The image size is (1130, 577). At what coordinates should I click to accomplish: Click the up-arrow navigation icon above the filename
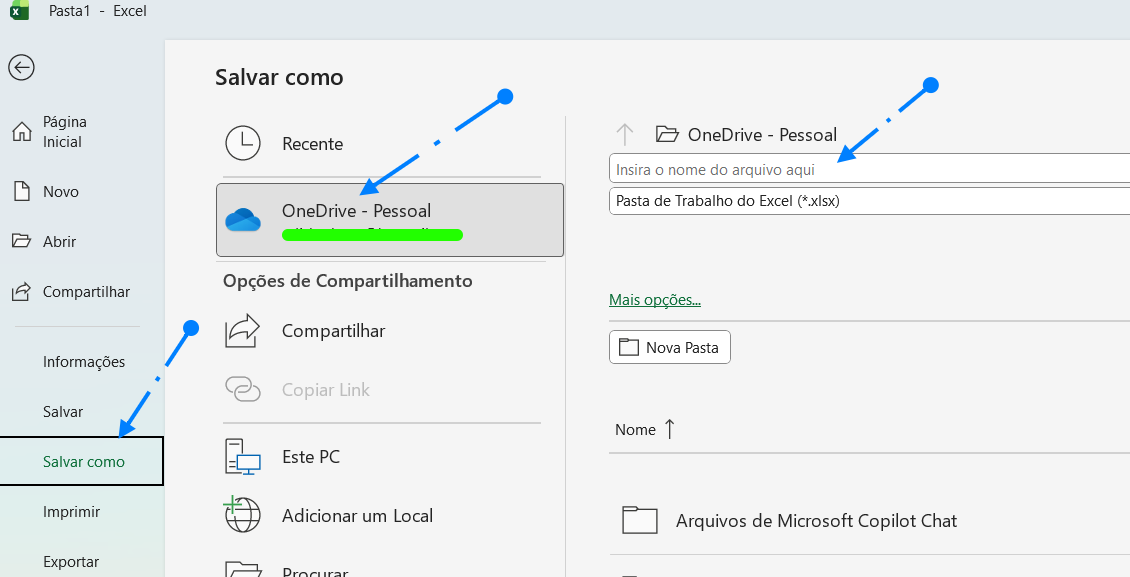(x=625, y=132)
